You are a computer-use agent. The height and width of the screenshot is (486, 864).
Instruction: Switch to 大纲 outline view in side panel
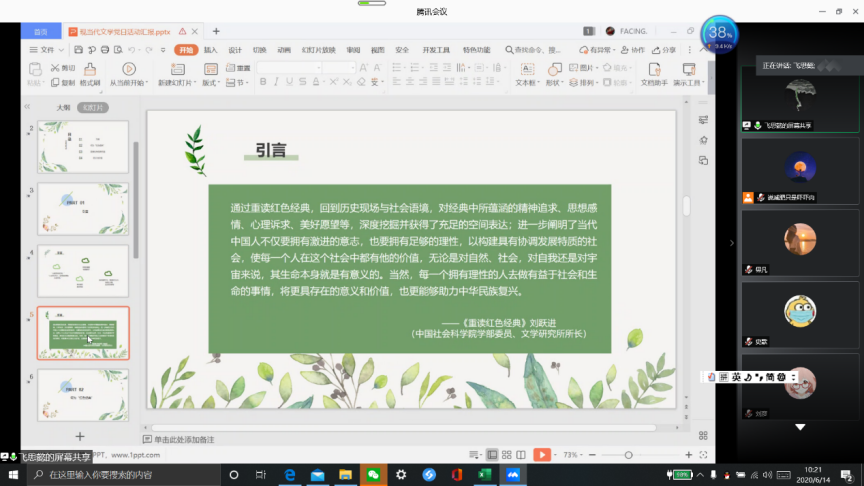pos(63,107)
